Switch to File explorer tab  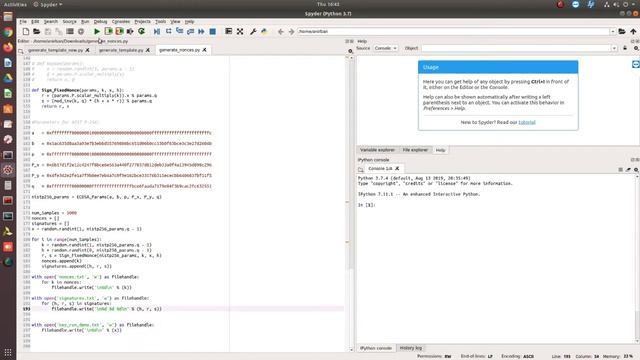415,150
